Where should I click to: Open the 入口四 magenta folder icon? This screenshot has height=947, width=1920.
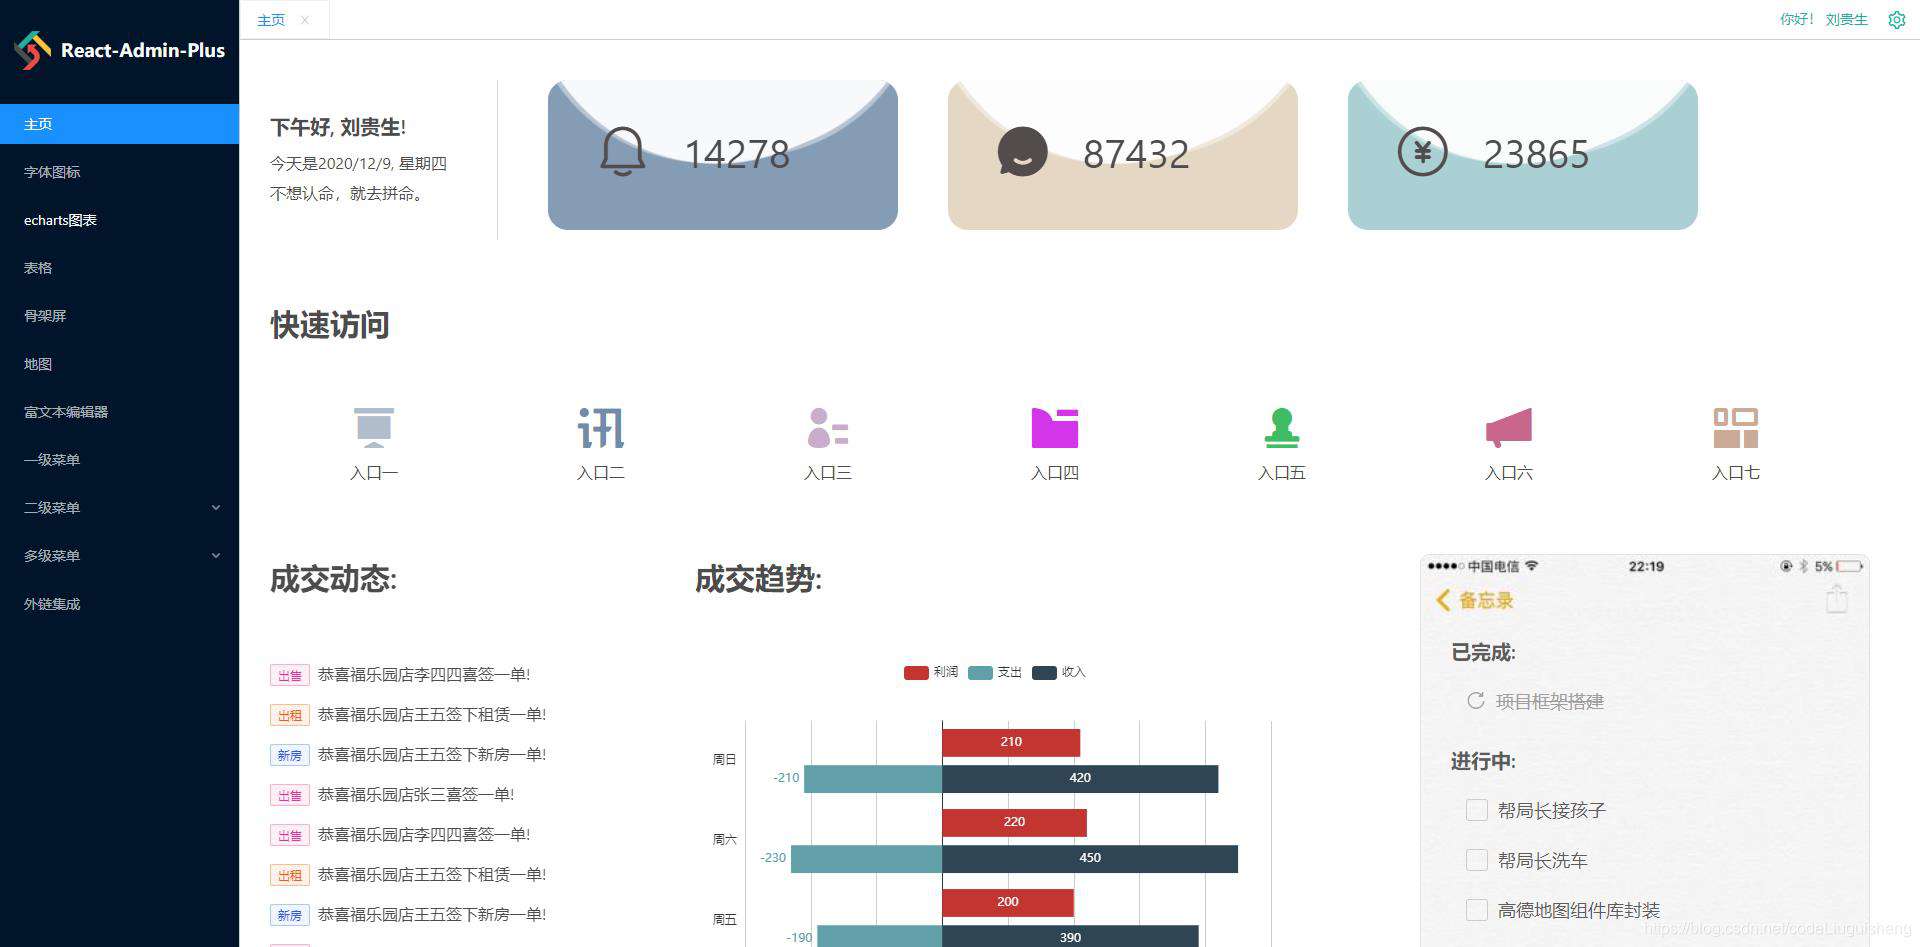point(1055,427)
